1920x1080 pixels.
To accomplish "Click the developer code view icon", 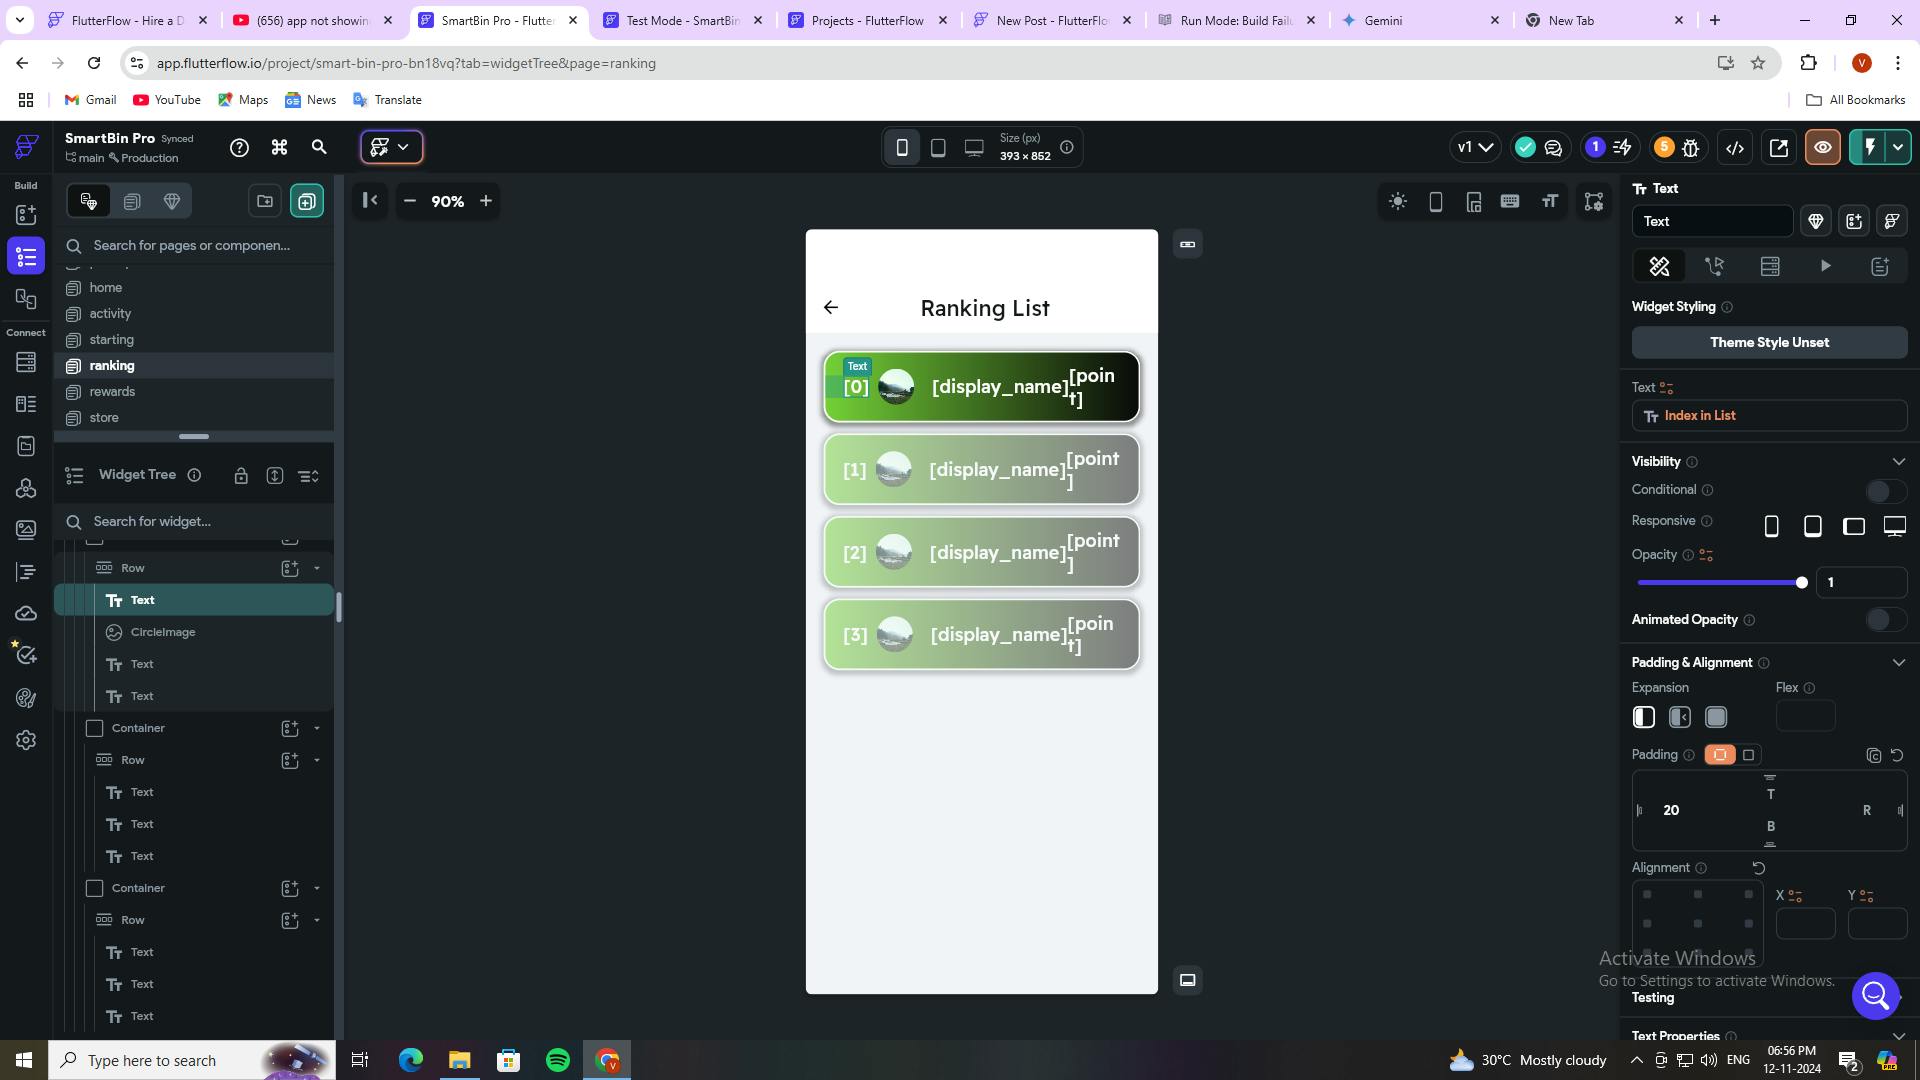I will pyautogui.click(x=1735, y=148).
